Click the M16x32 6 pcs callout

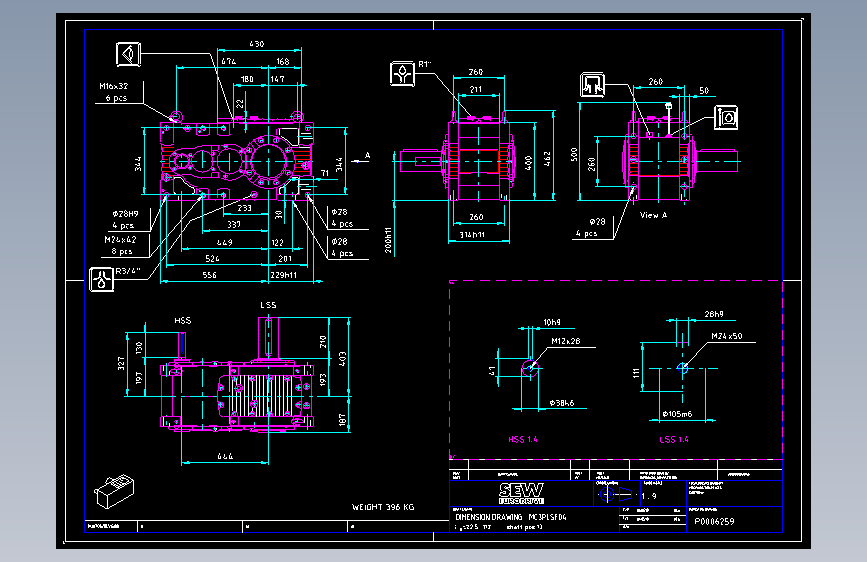(114, 92)
